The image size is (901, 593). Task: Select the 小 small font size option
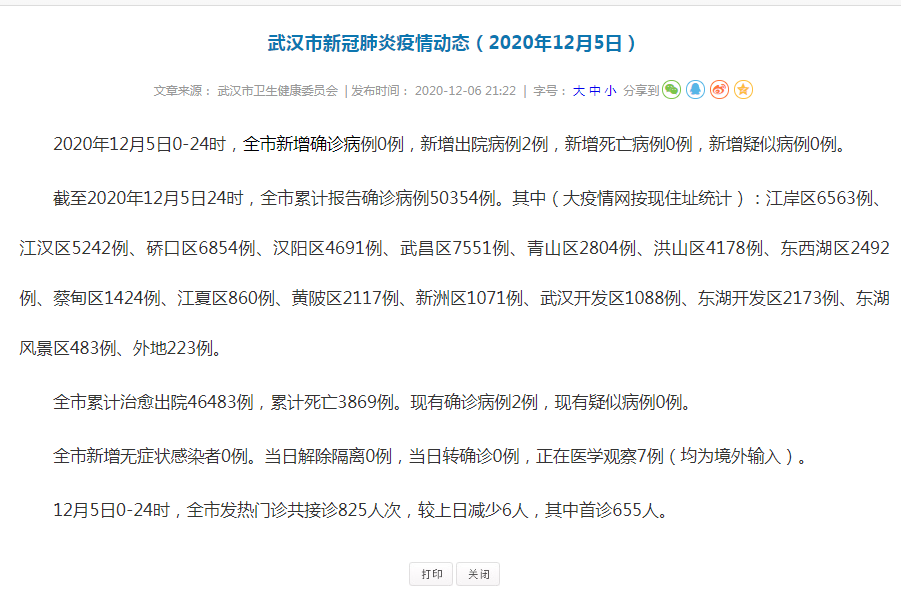611,89
